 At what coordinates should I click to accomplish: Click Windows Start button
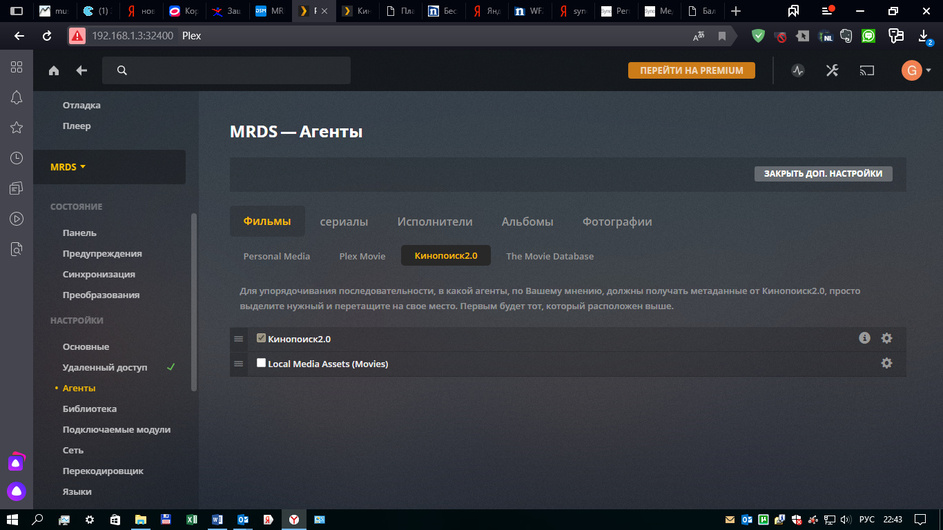click(12, 519)
